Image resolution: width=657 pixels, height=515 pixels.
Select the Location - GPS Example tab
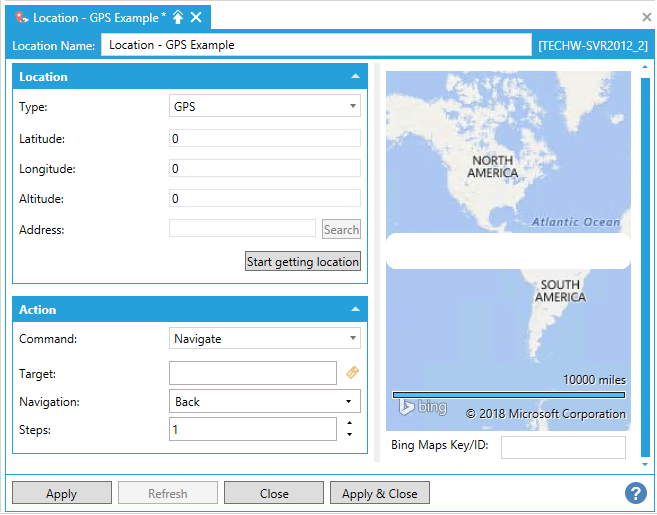[95, 17]
